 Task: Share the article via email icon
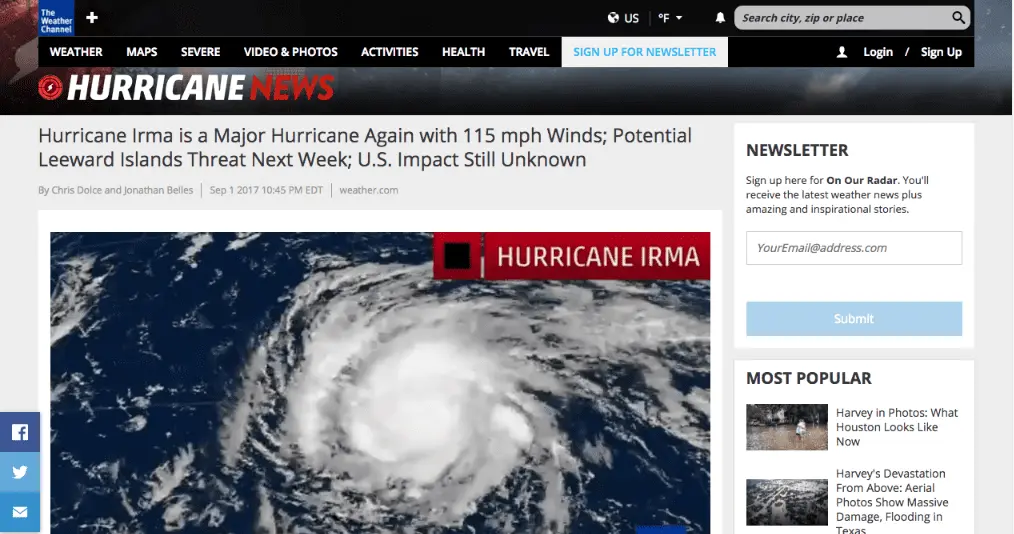click(20, 513)
